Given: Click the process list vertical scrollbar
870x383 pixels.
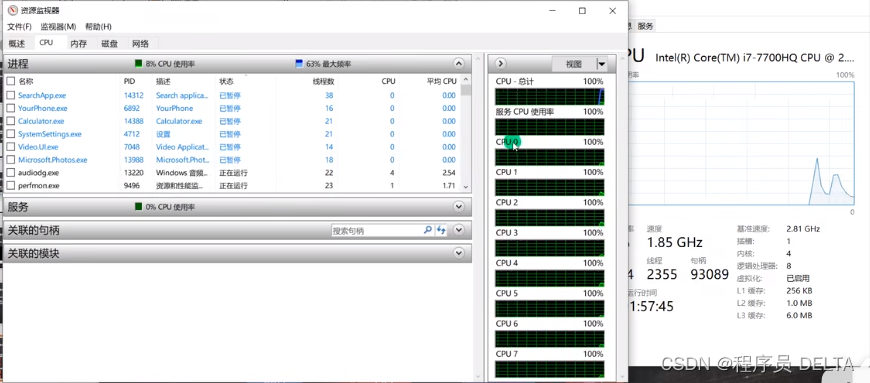Looking at the screenshot, I should click(x=466, y=133).
